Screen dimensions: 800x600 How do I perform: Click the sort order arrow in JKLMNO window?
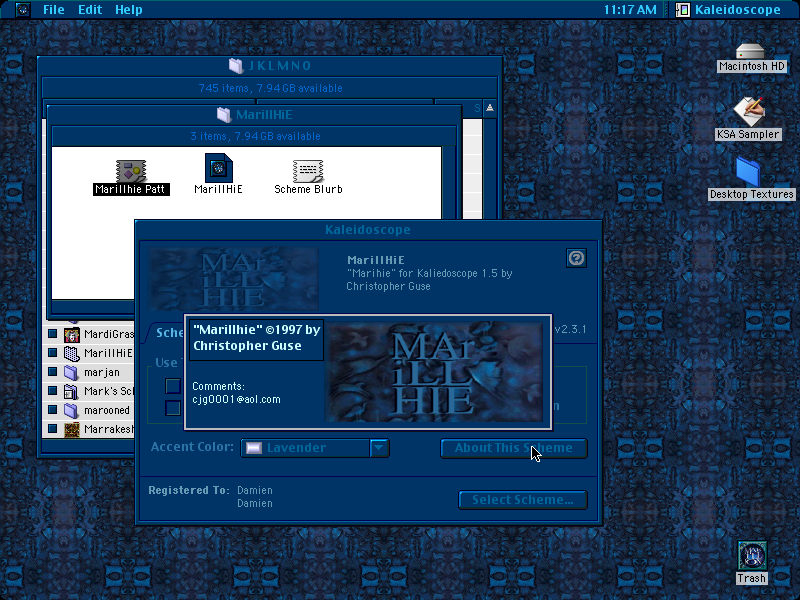(490, 108)
